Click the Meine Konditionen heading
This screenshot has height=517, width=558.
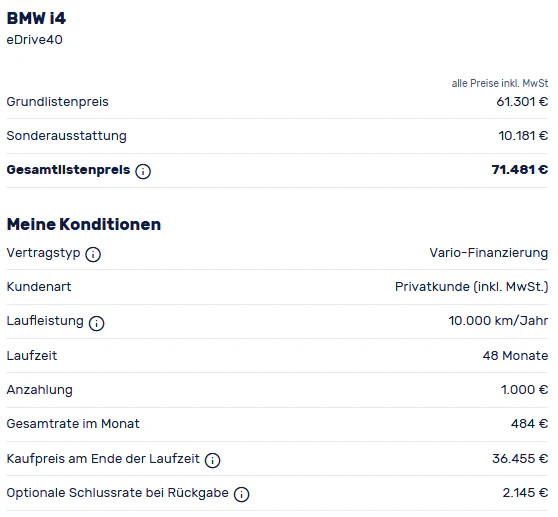[x=84, y=225]
